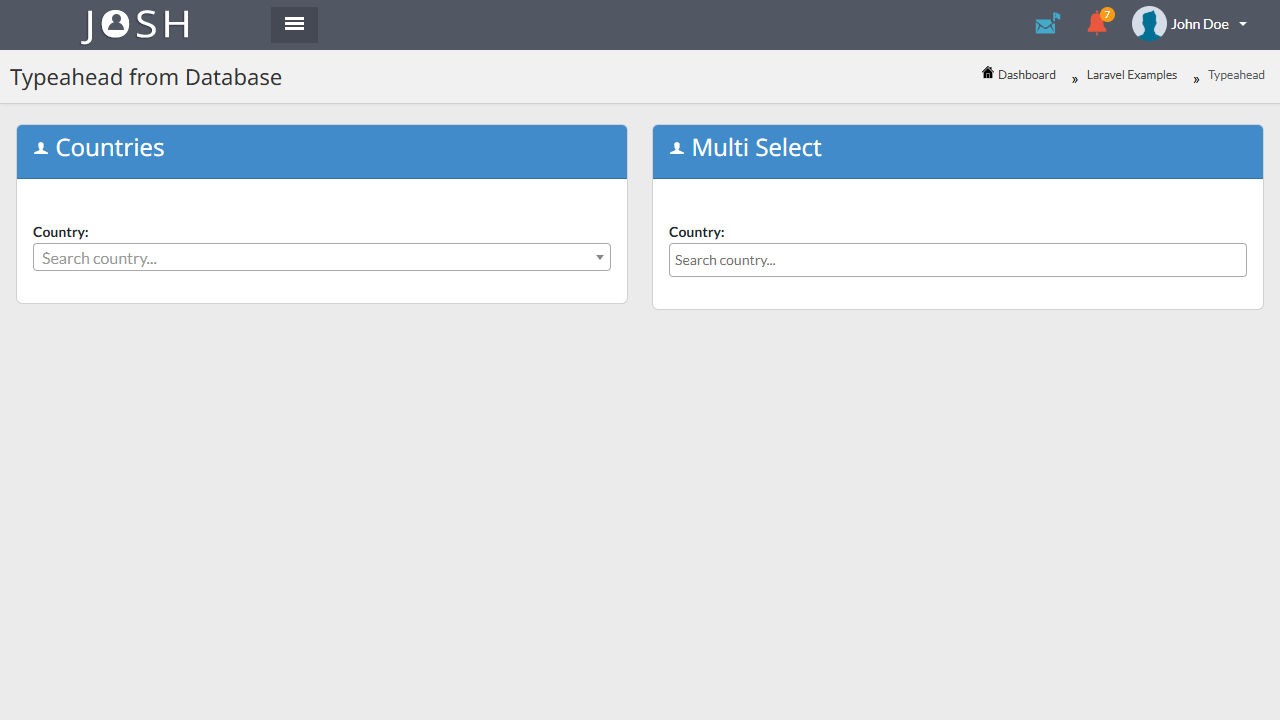This screenshot has height=720, width=1280.
Task: Click the Typeahead from Database heading
Action: (x=145, y=76)
